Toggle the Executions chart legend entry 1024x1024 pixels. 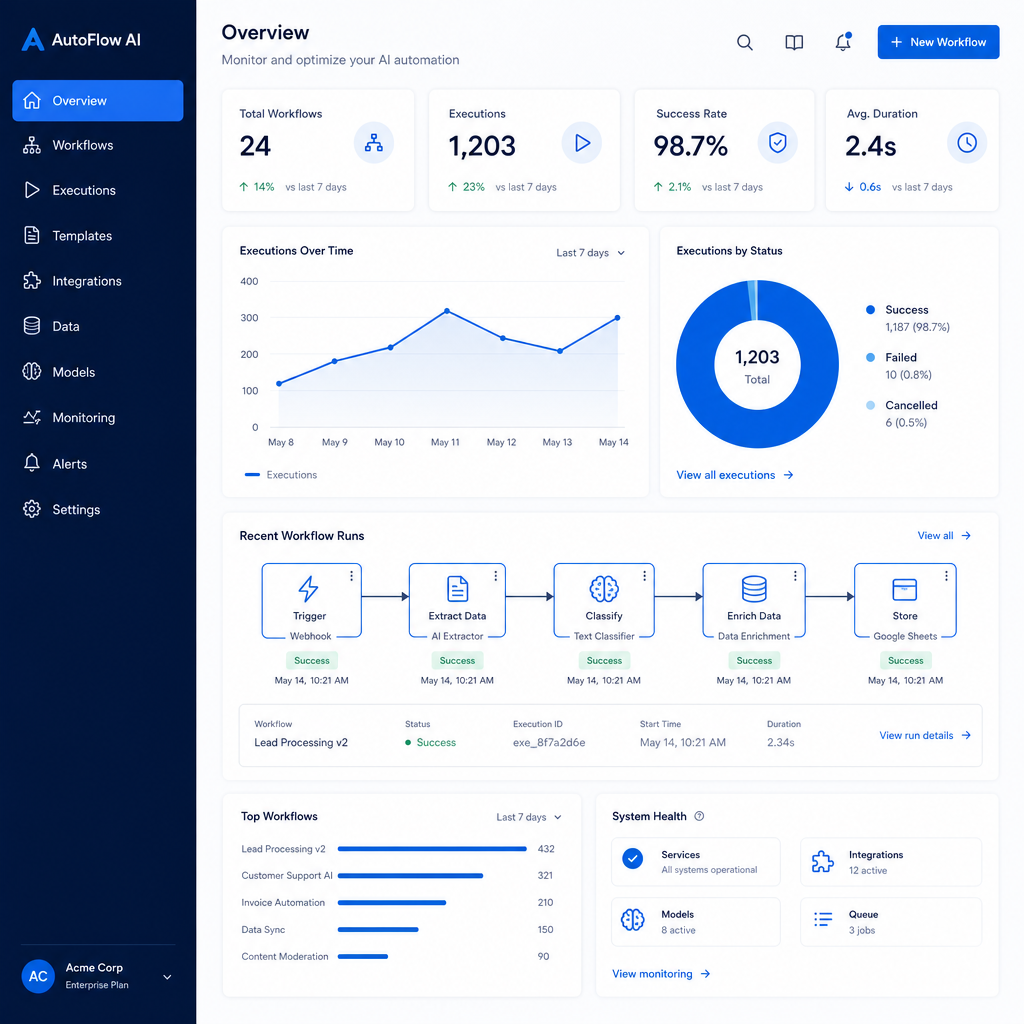click(280, 475)
